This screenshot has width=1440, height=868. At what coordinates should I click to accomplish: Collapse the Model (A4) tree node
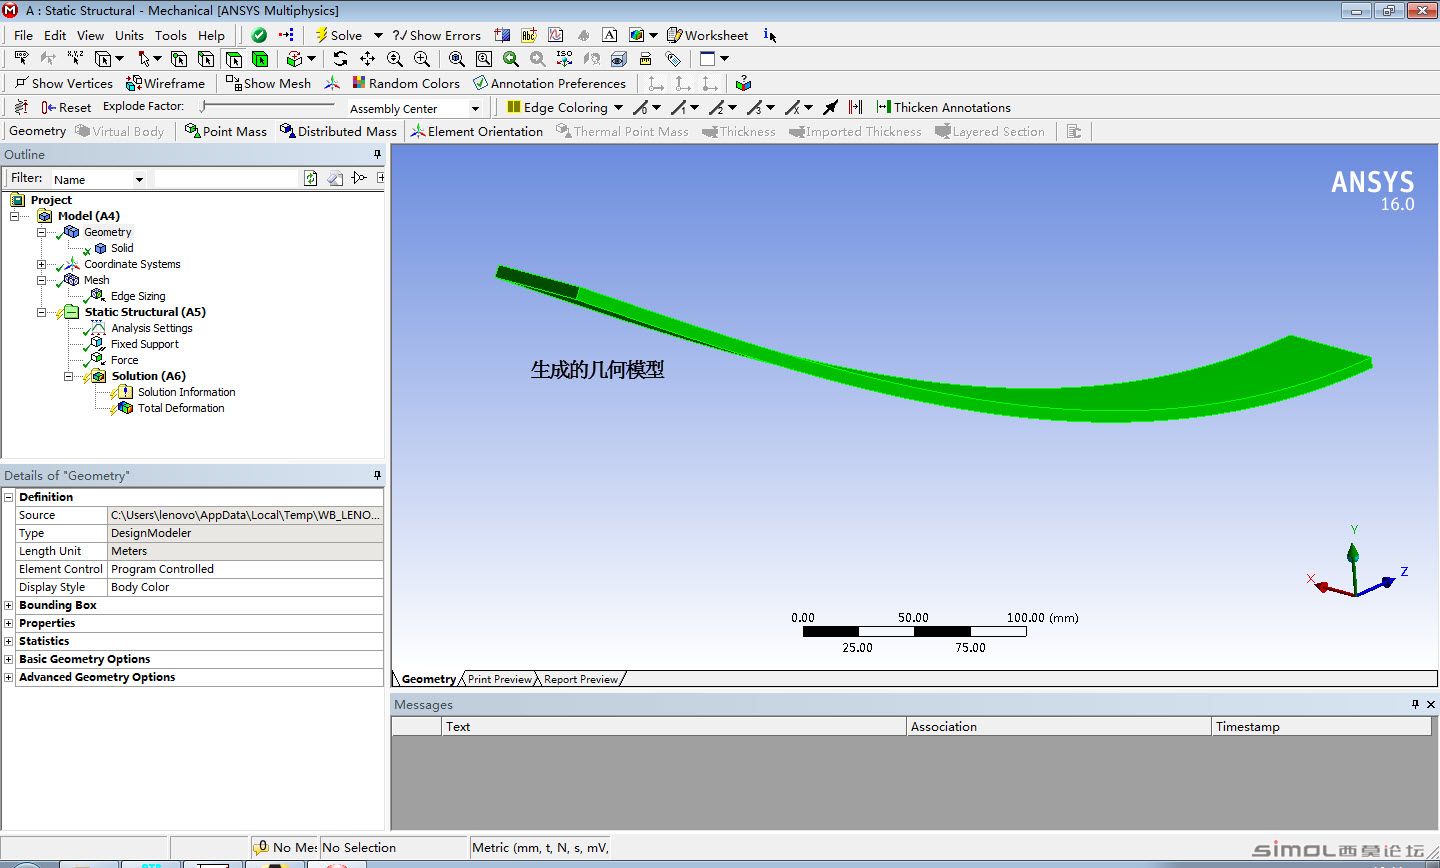click(x=14, y=216)
